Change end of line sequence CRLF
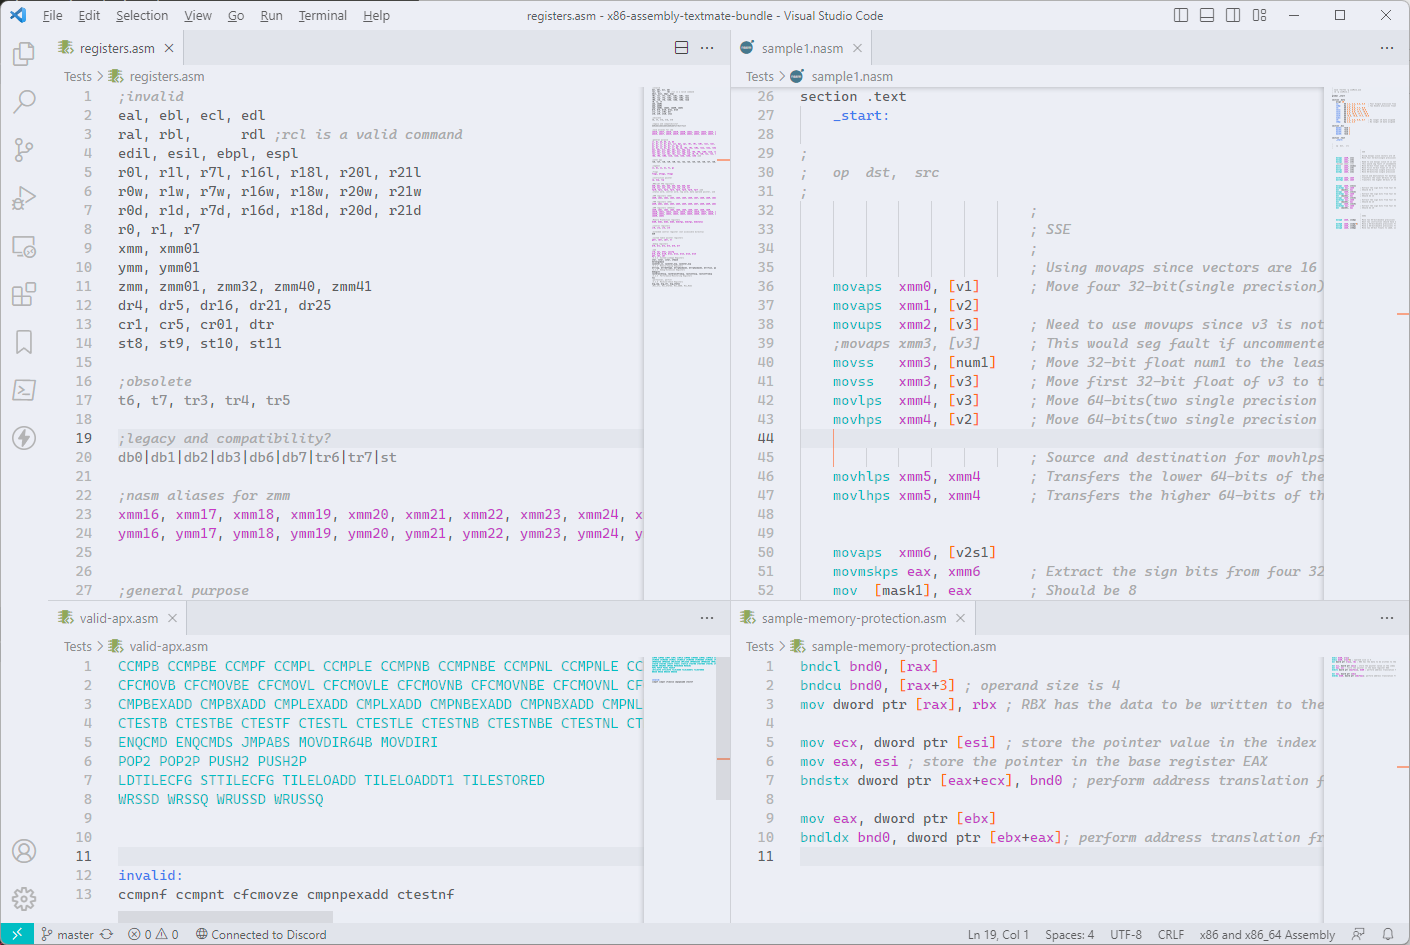This screenshot has height=945, width=1410. click(x=1171, y=934)
